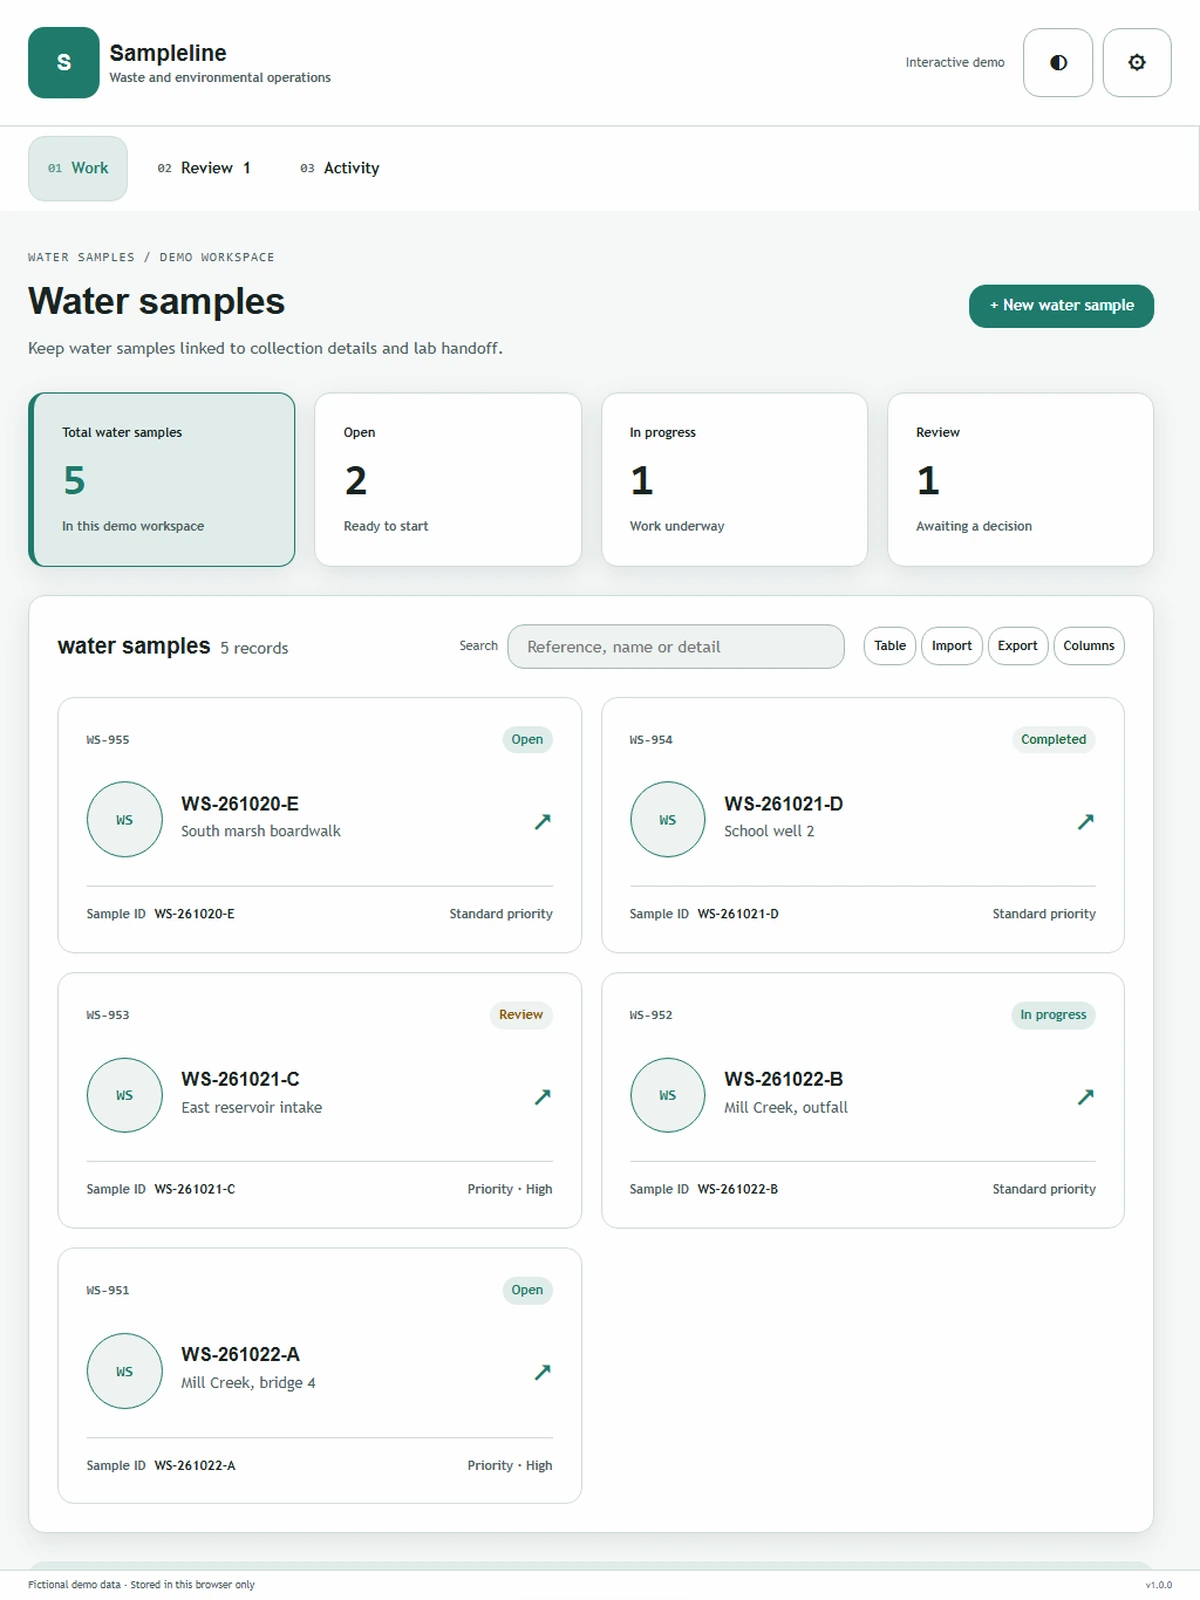Filter by the Open summary card
Image resolution: width=1200 pixels, height=1600 pixels.
[x=448, y=479]
